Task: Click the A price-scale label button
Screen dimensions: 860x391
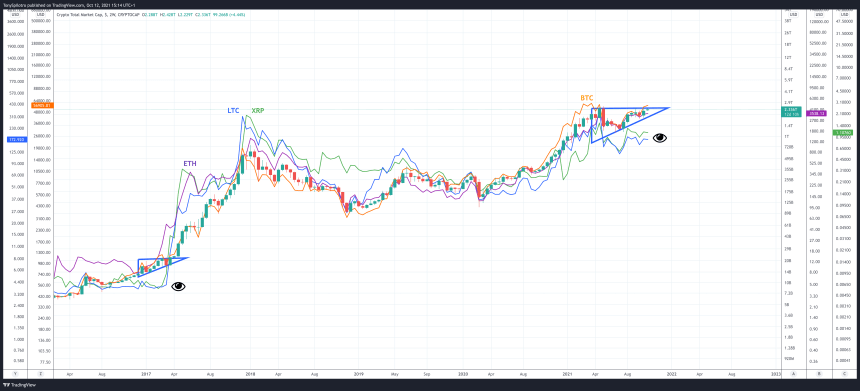Action: [793, 373]
